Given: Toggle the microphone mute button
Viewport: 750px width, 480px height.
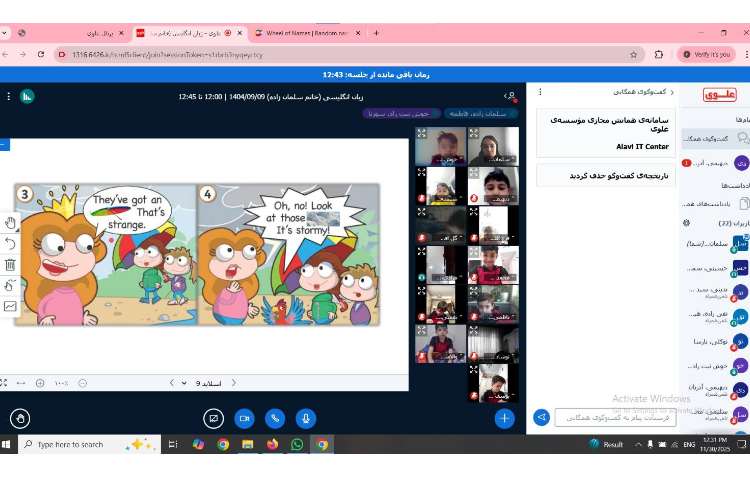Looking at the screenshot, I should pos(305,418).
